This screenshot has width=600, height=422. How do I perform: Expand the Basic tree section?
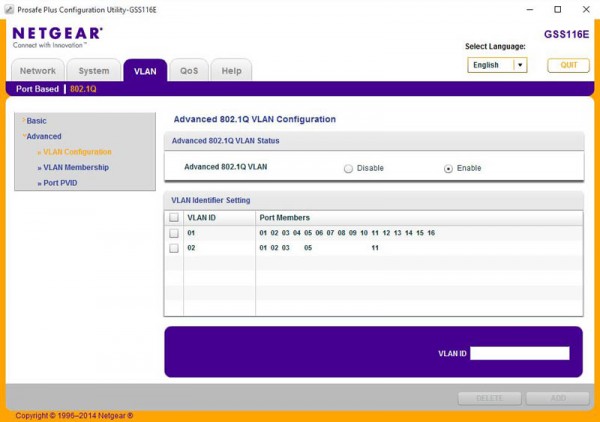(34, 121)
